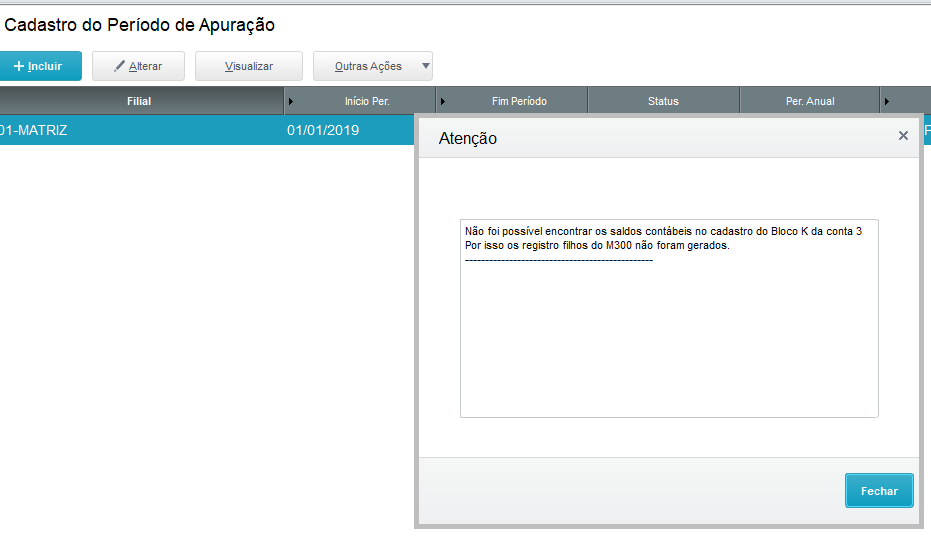This screenshot has width=931, height=540.
Task: Click the Alterar button
Action: click(138, 66)
